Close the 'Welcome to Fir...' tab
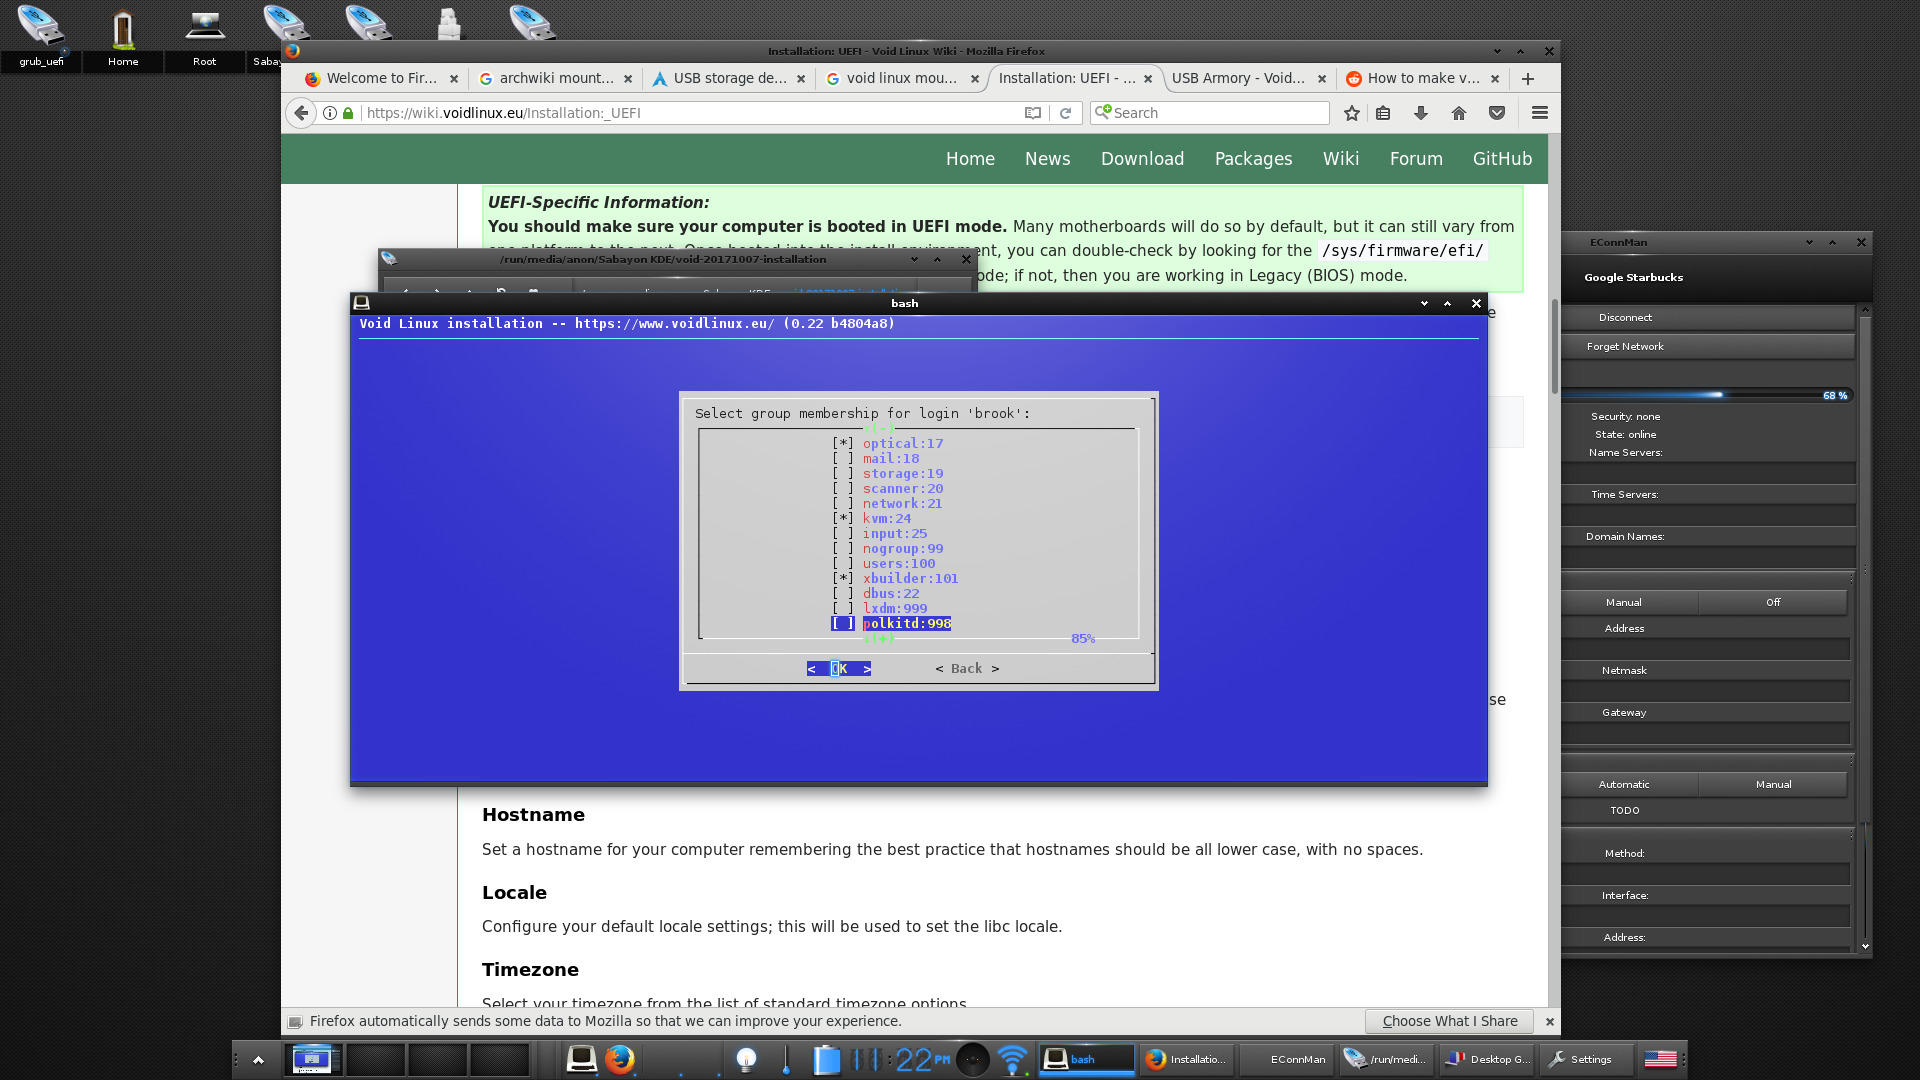1920x1080 pixels. tap(454, 79)
